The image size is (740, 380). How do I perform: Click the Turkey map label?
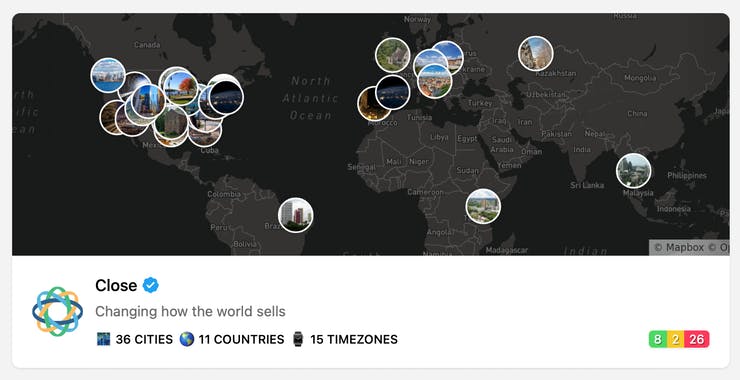(x=480, y=102)
